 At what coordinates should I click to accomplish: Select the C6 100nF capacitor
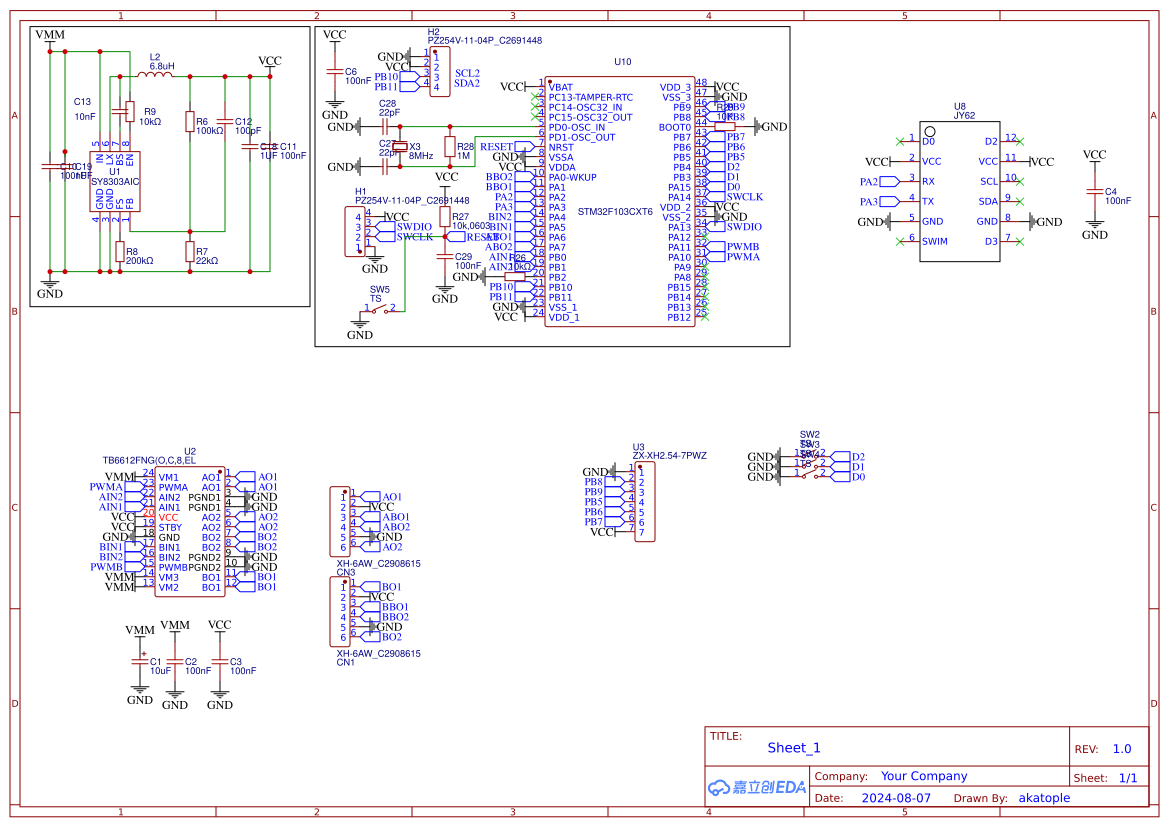coord(335,72)
